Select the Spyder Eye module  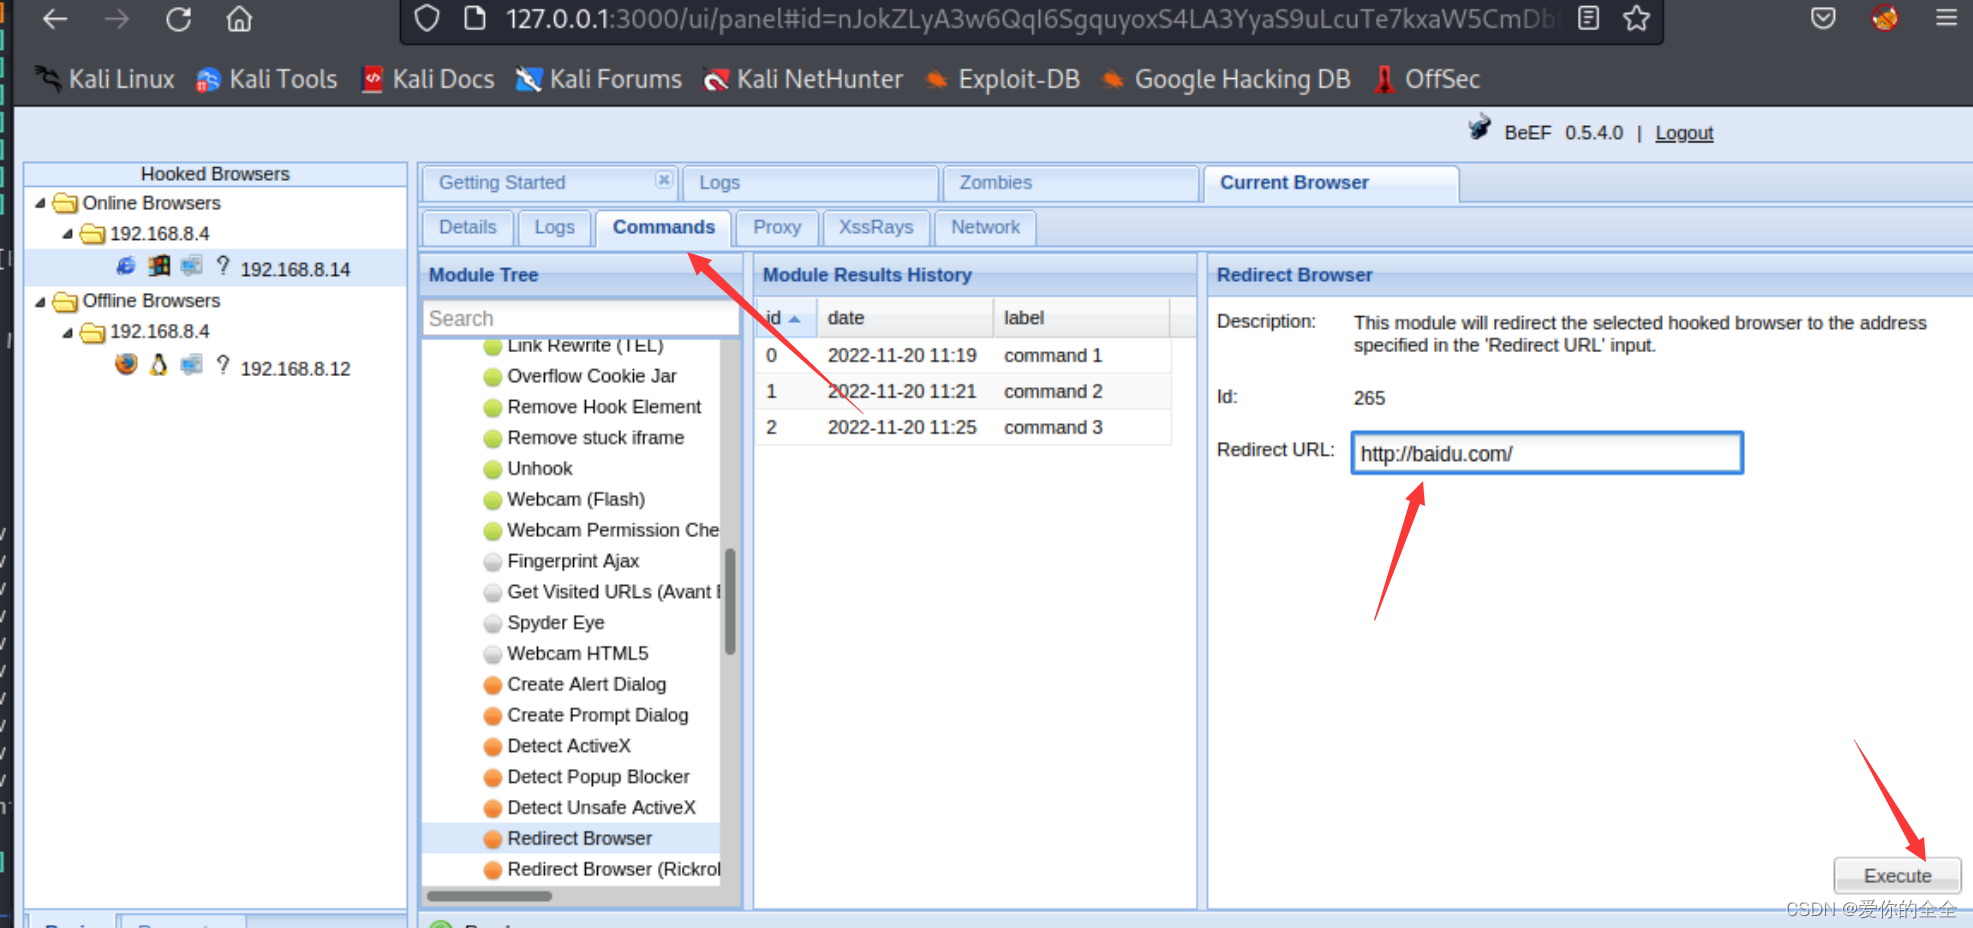[x=555, y=623]
